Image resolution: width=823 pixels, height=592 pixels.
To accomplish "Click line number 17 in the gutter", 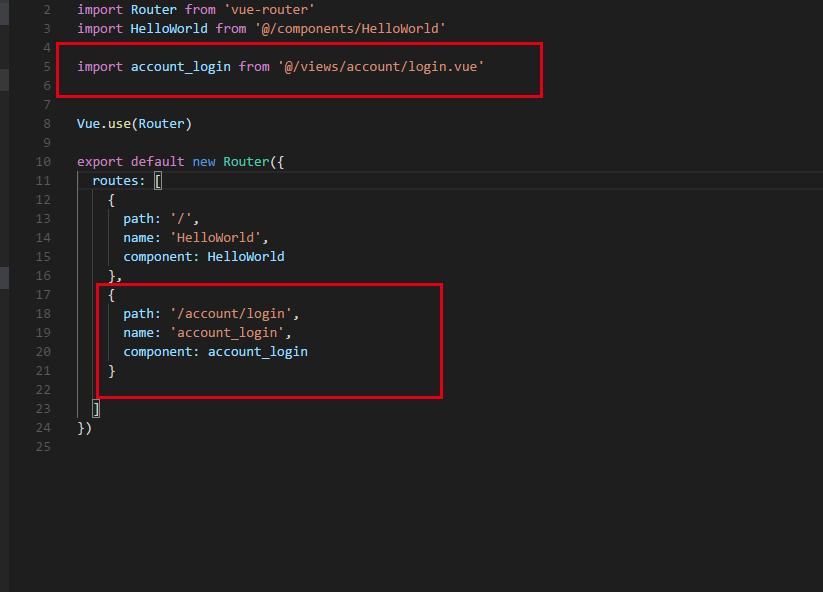I will point(42,295).
